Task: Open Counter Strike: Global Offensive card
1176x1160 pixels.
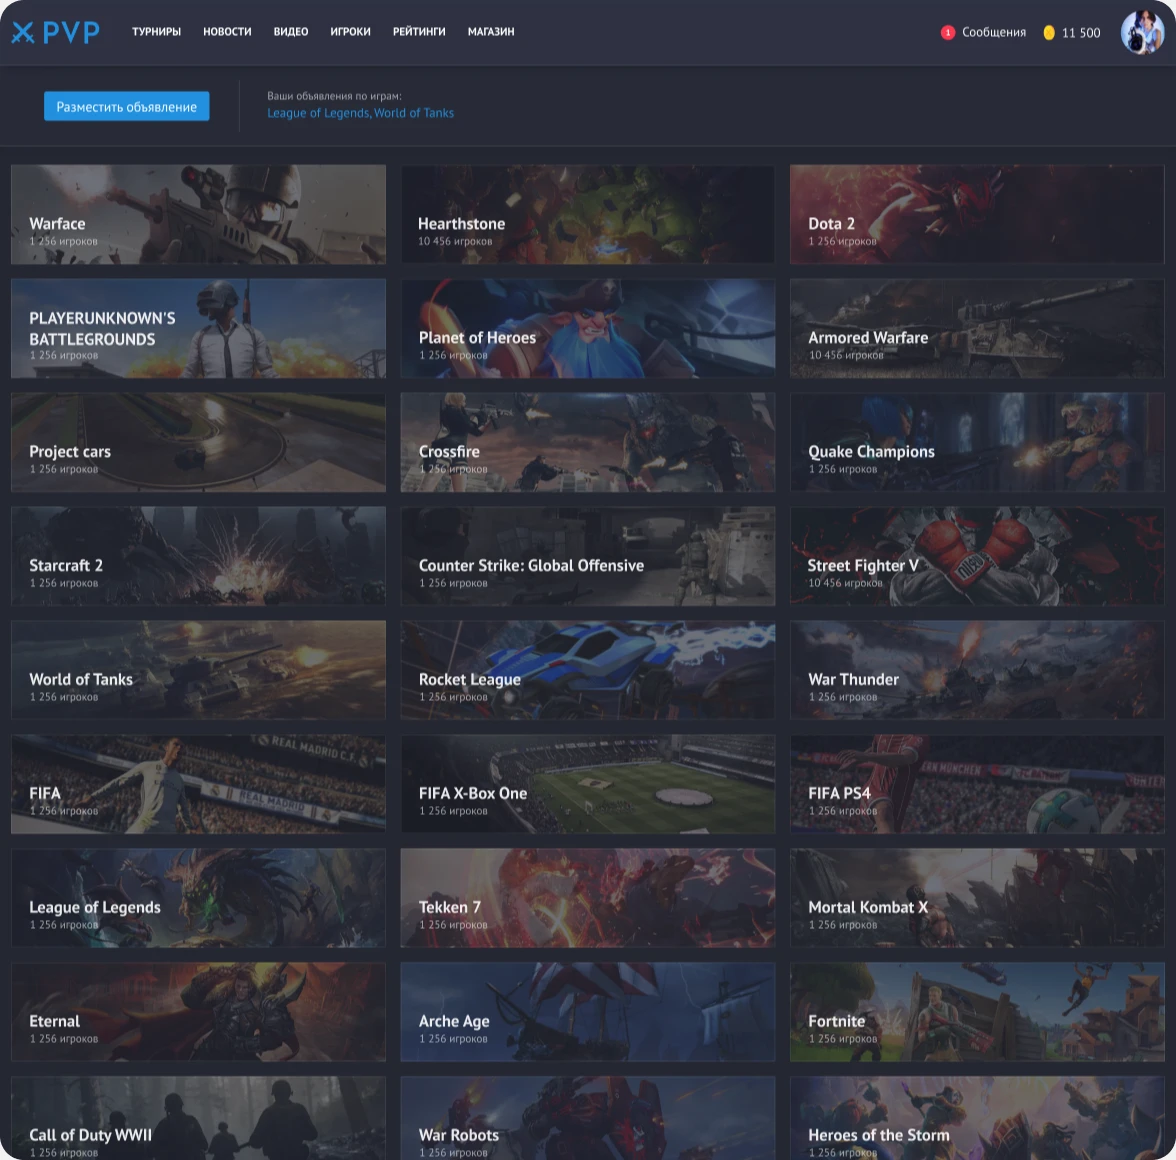Action: [588, 556]
